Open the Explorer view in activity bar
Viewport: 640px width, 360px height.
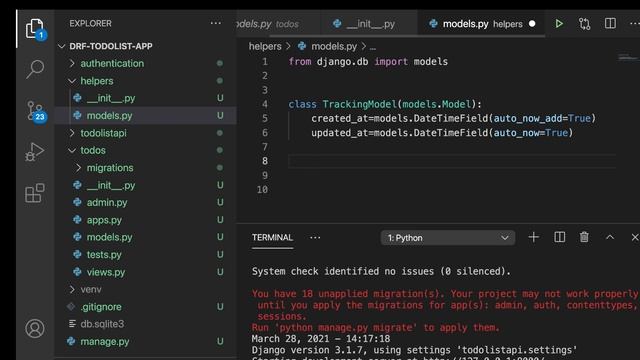35,29
